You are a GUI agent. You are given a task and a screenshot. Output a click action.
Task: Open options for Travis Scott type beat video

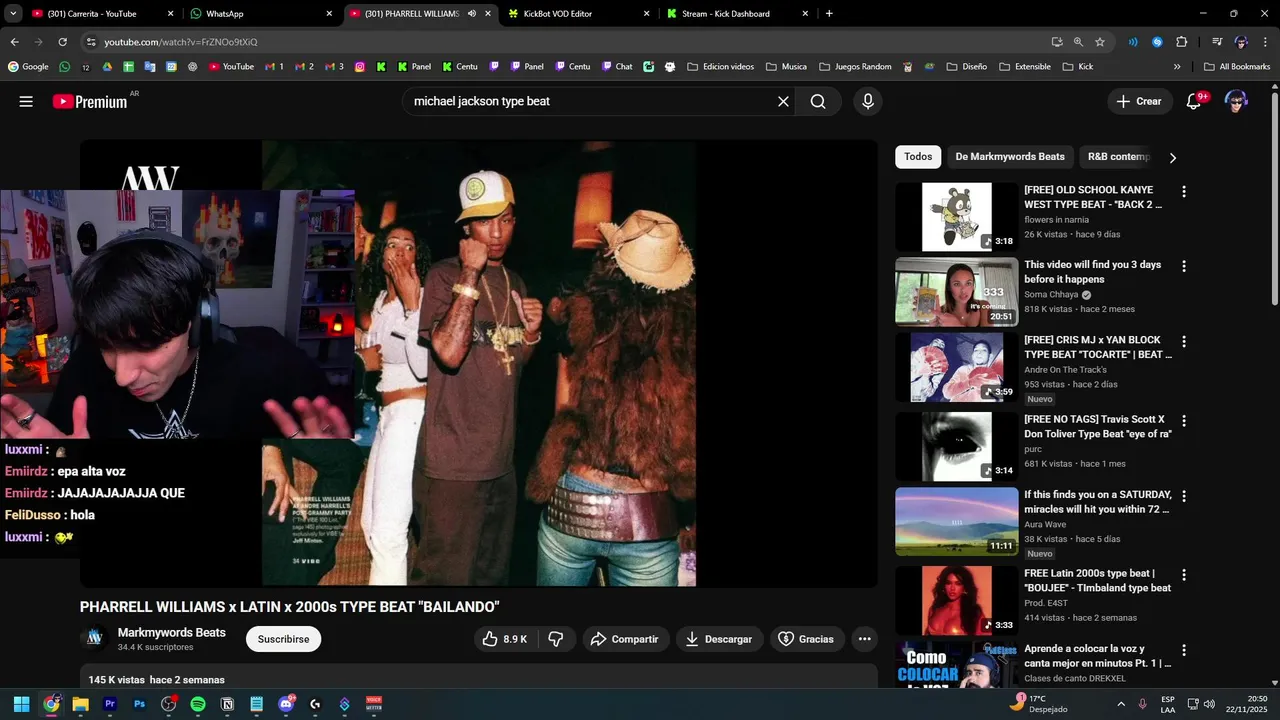tap(1184, 421)
